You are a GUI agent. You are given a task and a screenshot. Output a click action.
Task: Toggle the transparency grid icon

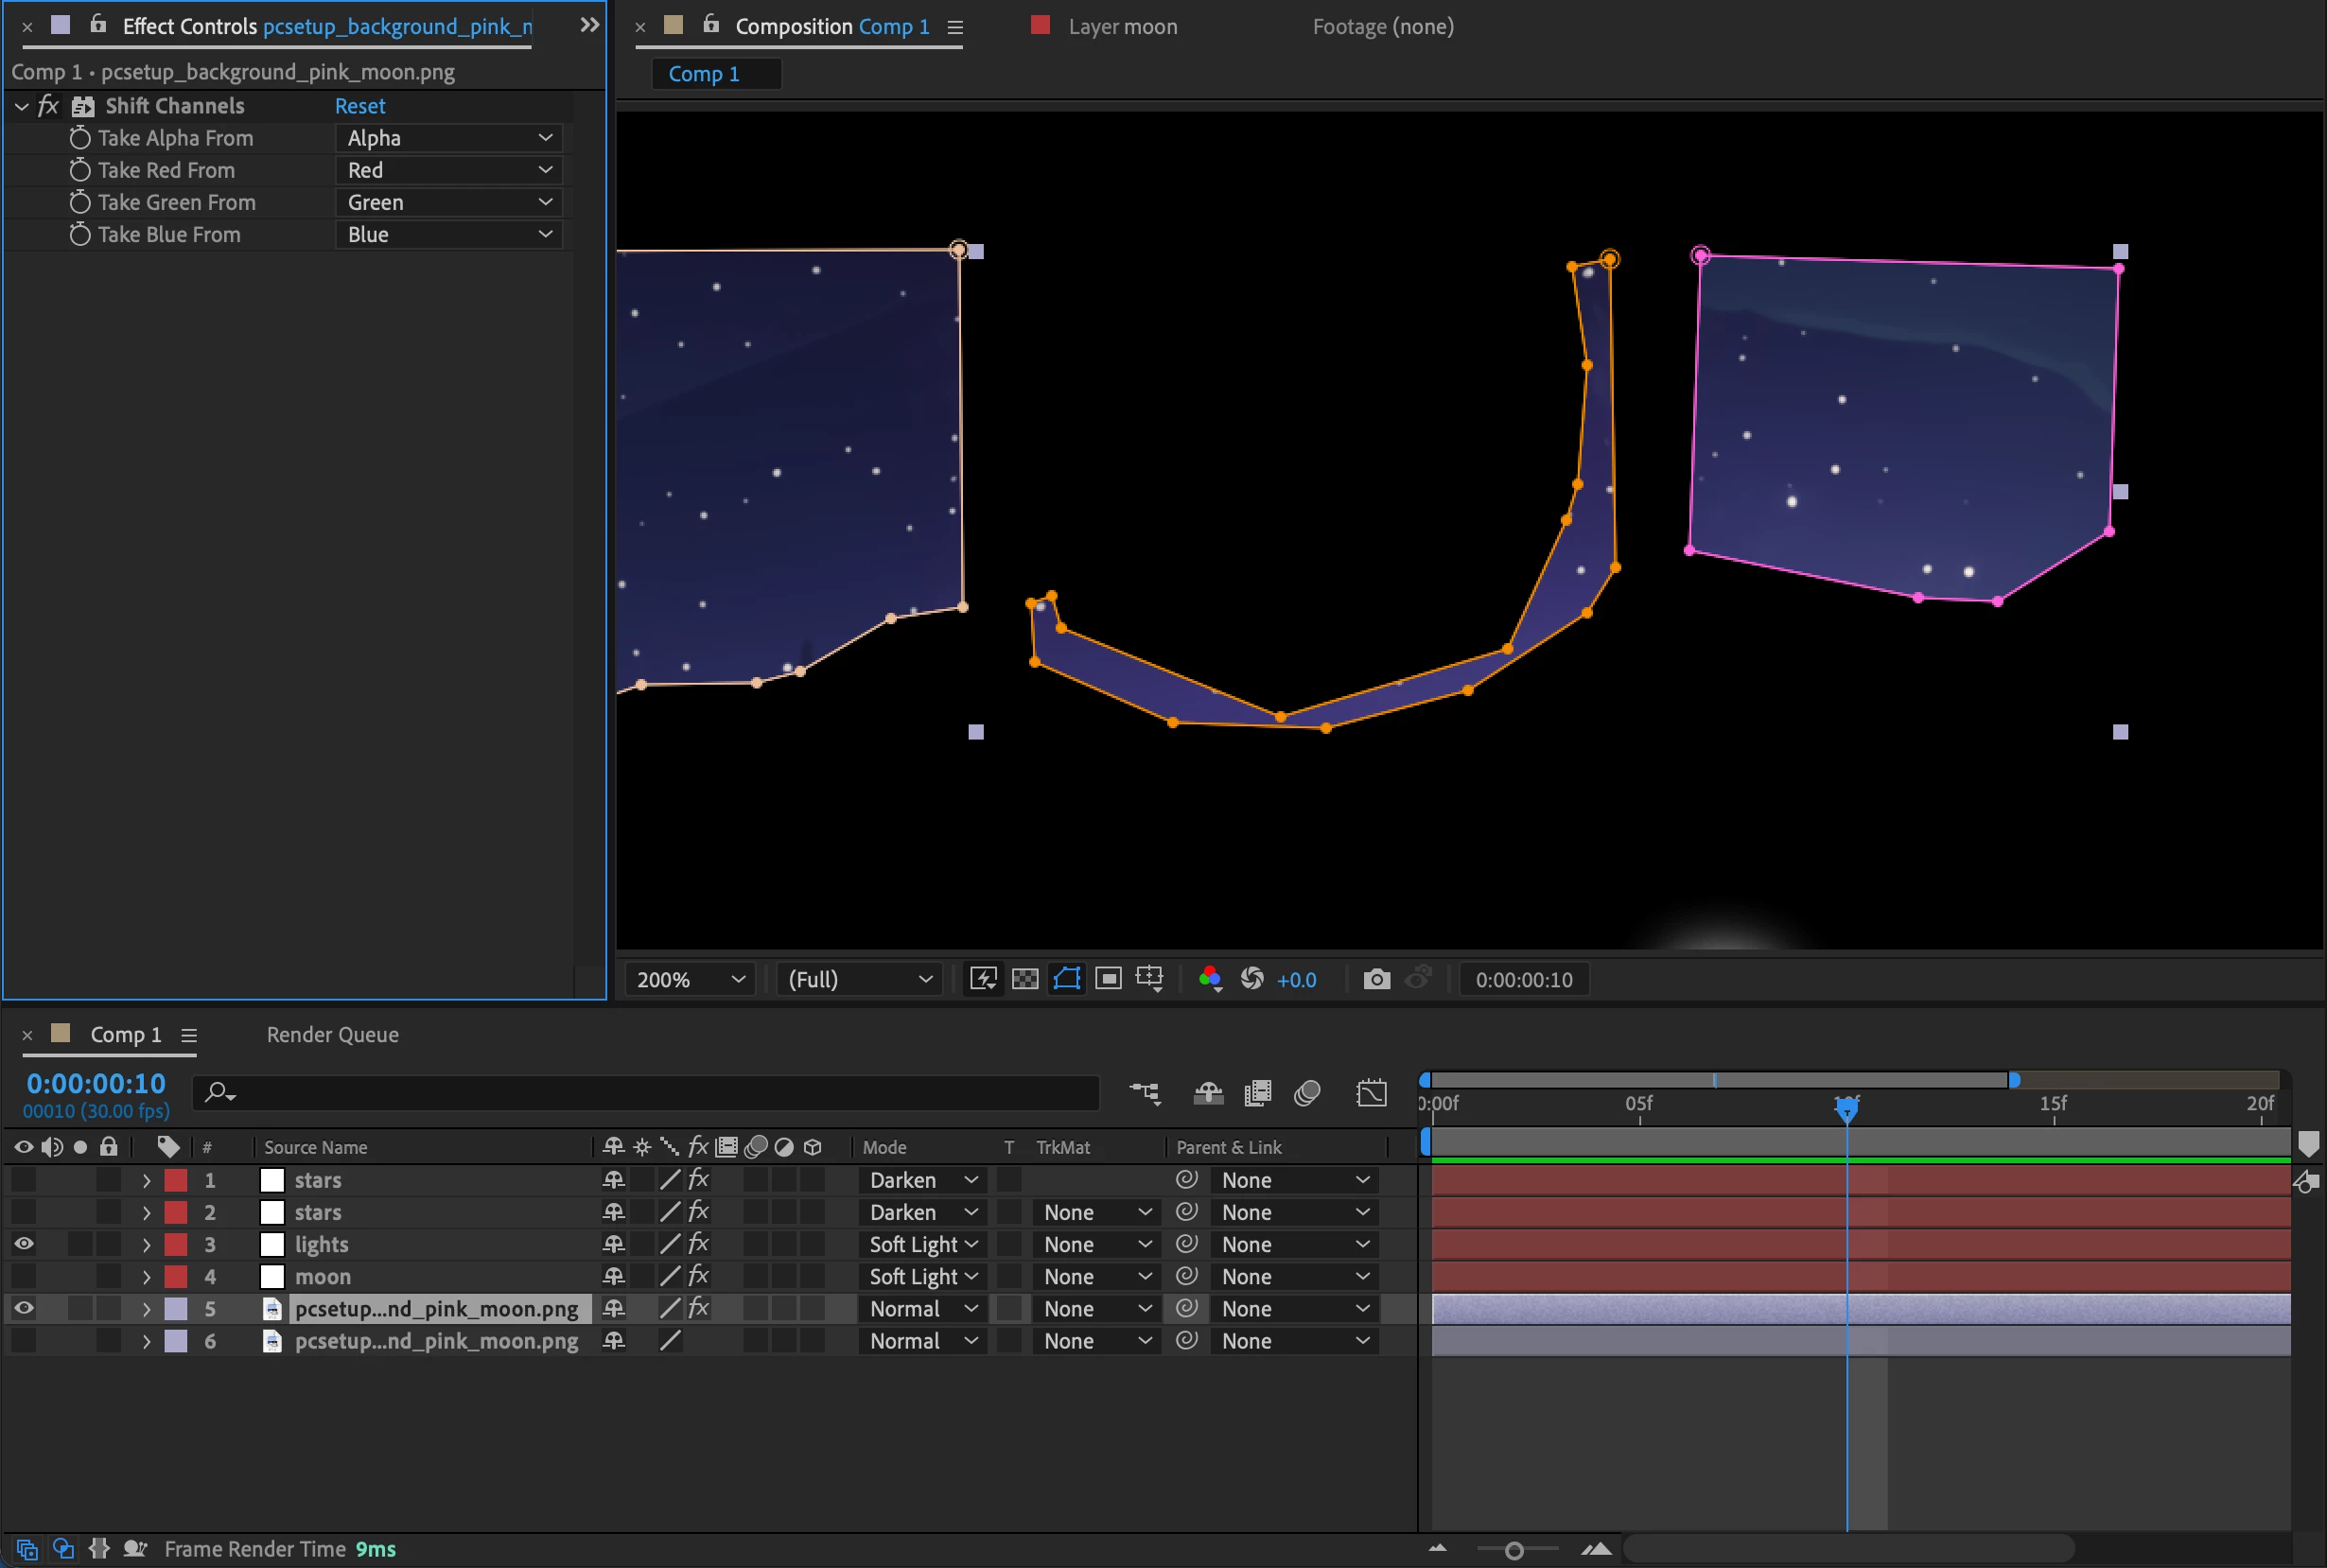pyautogui.click(x=1025, y=979)
